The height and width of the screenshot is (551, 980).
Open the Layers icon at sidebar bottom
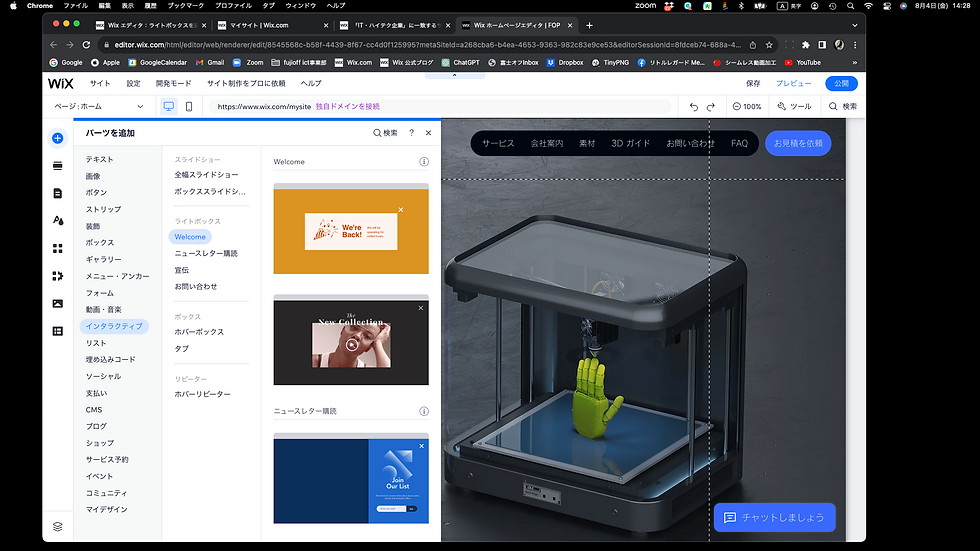point(58,527)
